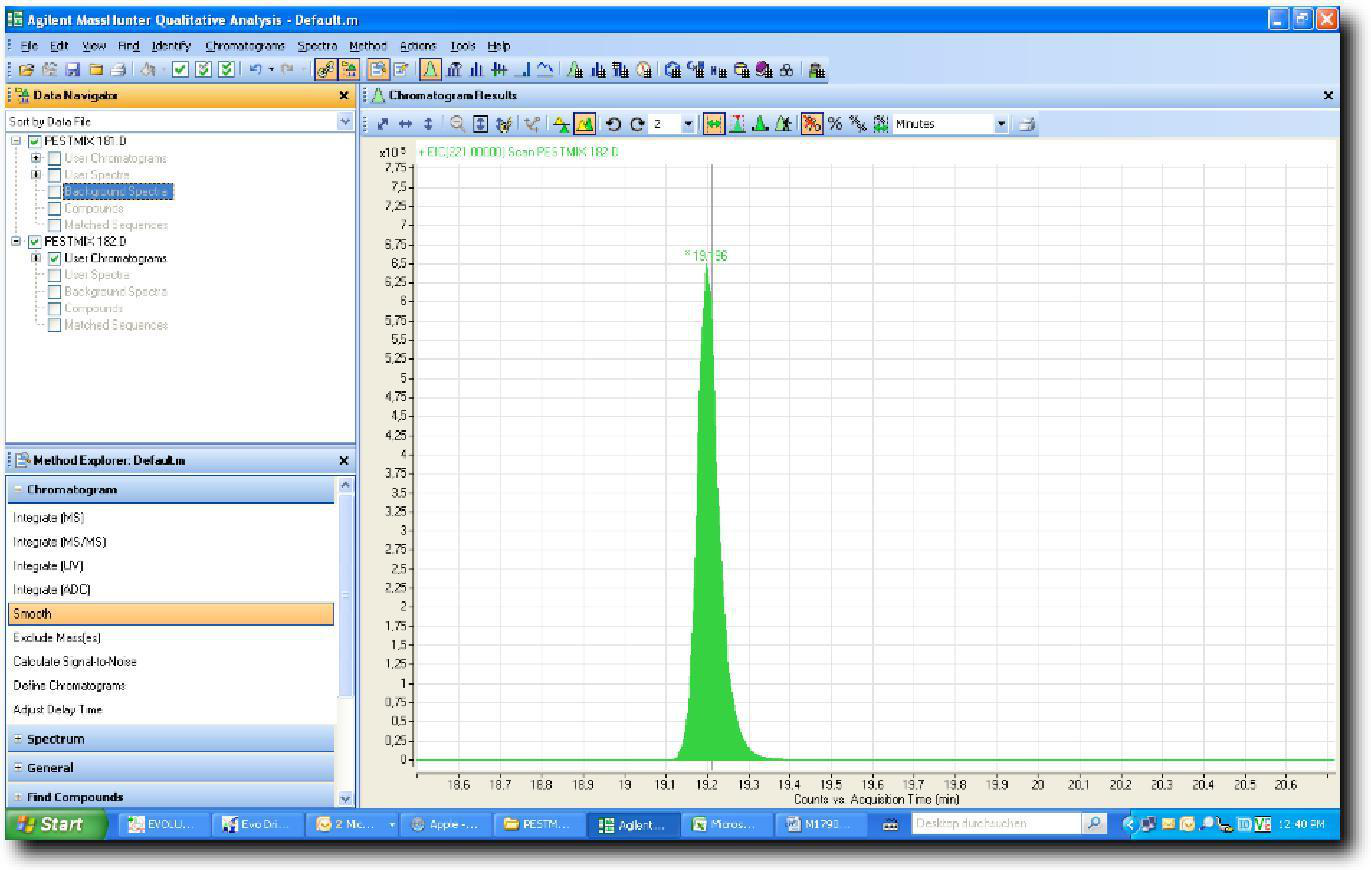Image resolution: width=1371 pixels, height=870 pixels.
Task: Open the Spectra menu
Action: pos(319,46)
